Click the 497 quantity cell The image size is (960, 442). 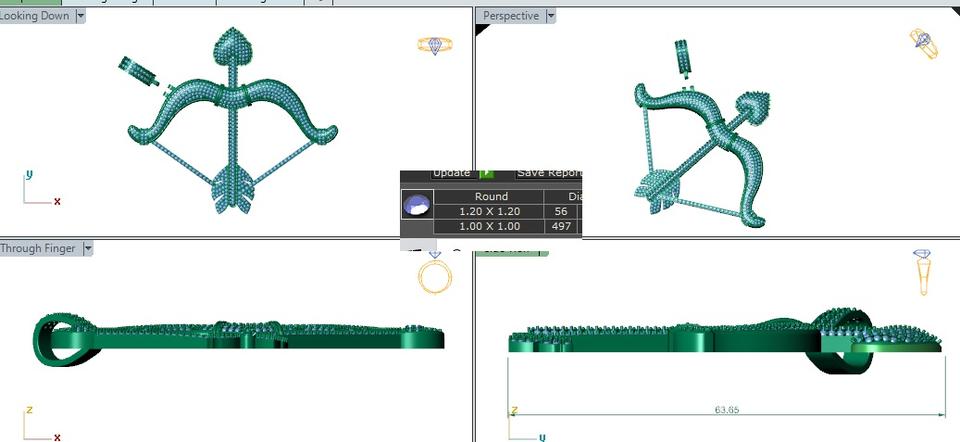pyautogui.click(x=561, y=226)
